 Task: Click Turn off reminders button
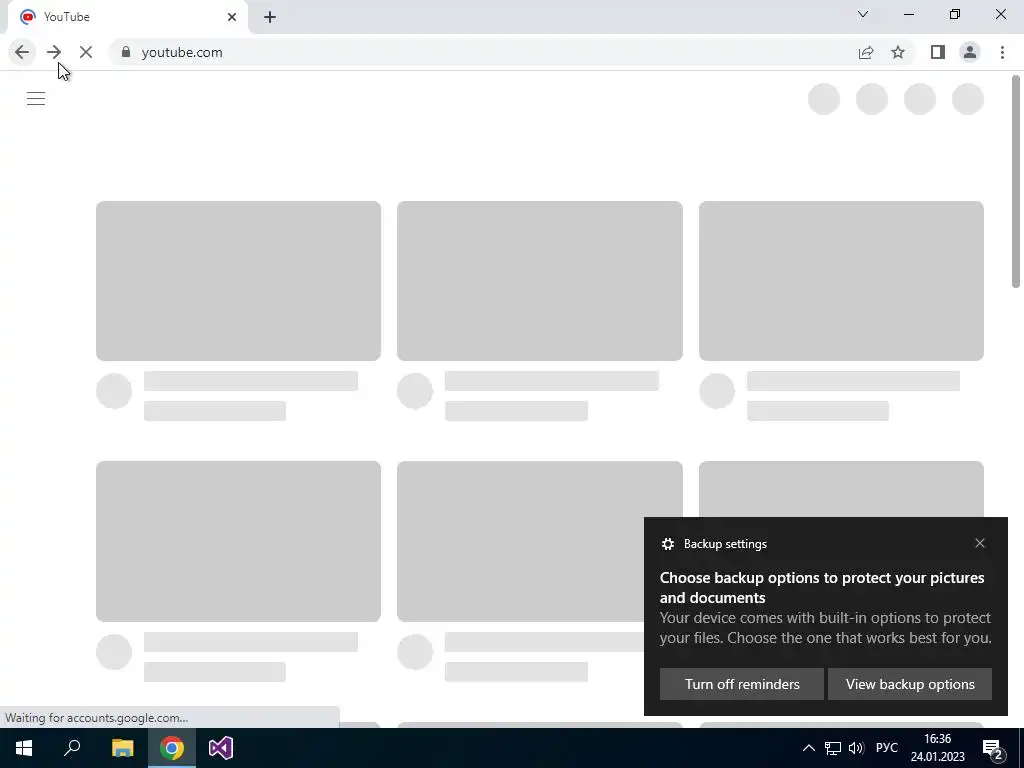point(742,684)
